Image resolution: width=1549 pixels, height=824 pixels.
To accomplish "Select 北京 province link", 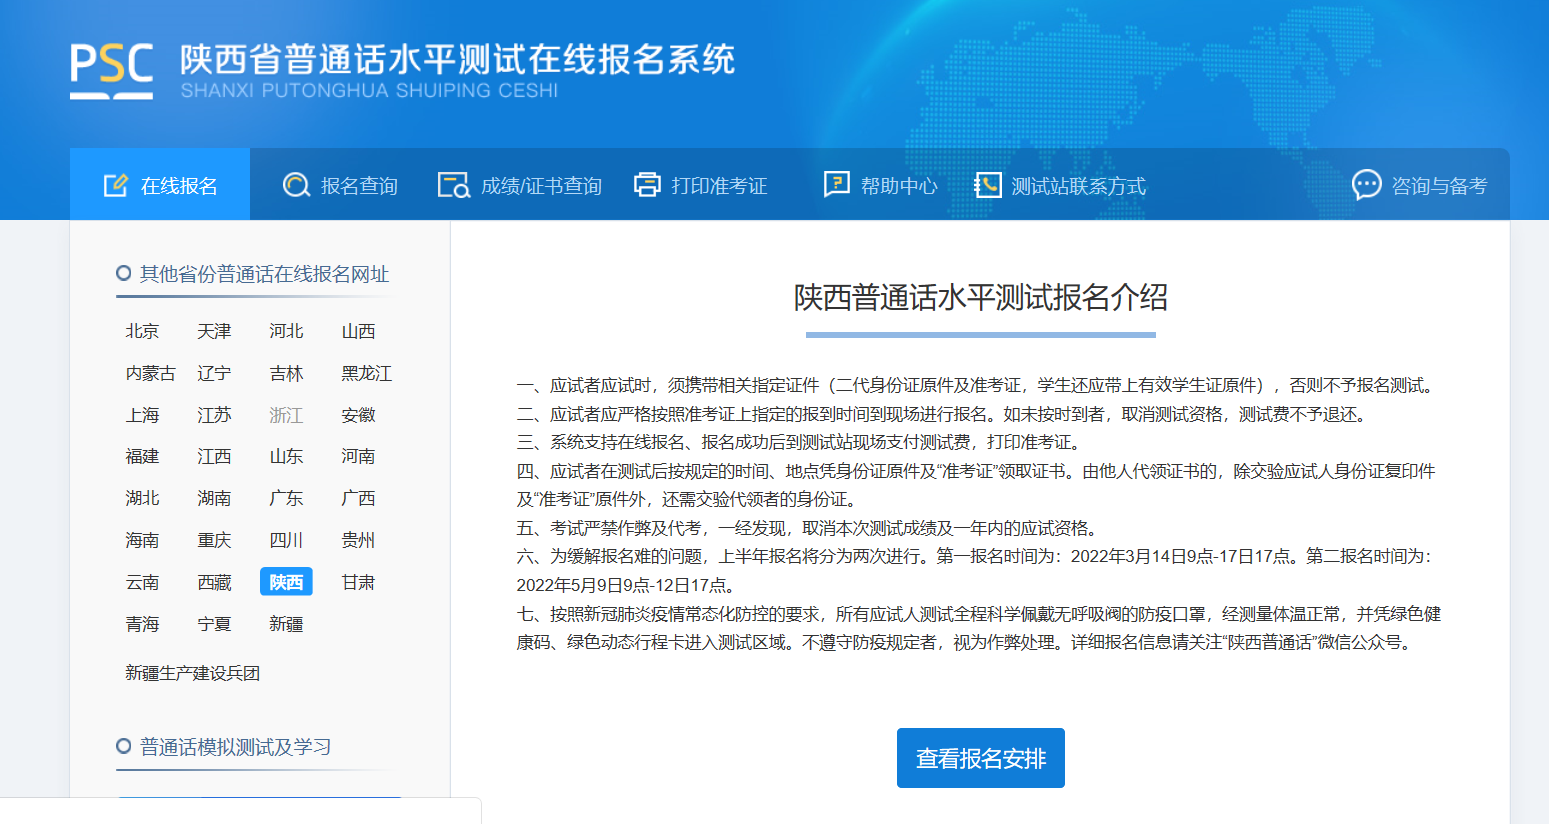I will point(142,331).
